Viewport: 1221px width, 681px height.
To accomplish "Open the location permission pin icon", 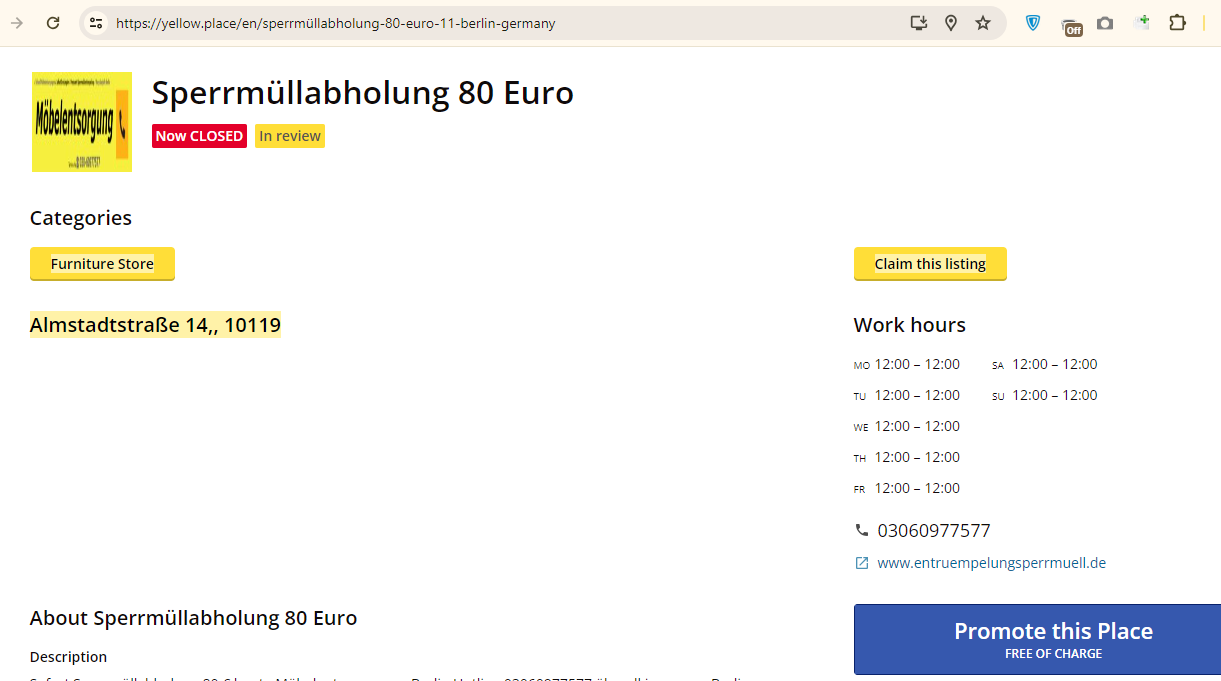I will pos(951,23).
